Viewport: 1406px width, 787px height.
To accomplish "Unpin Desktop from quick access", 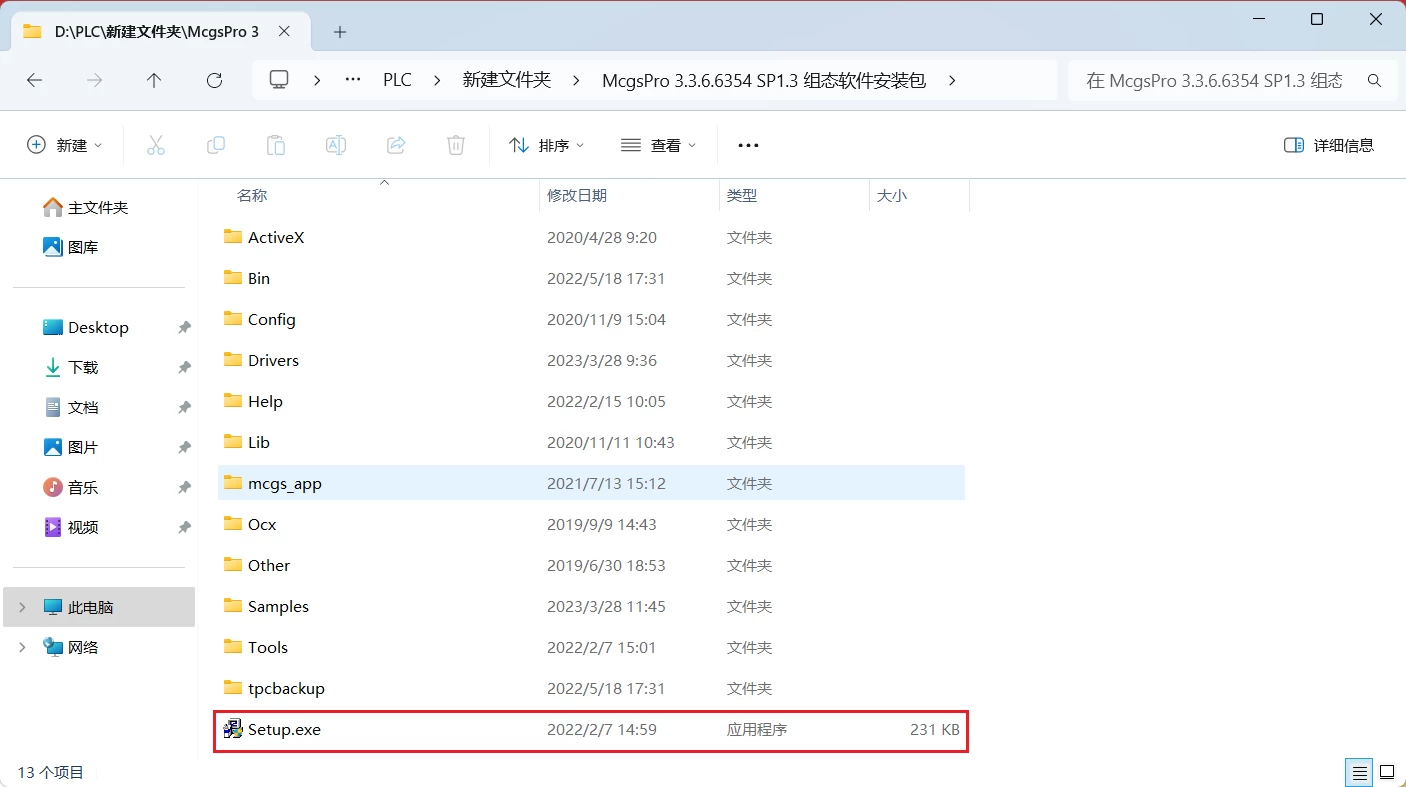I will pyautogui.click(x=184, y=327).
